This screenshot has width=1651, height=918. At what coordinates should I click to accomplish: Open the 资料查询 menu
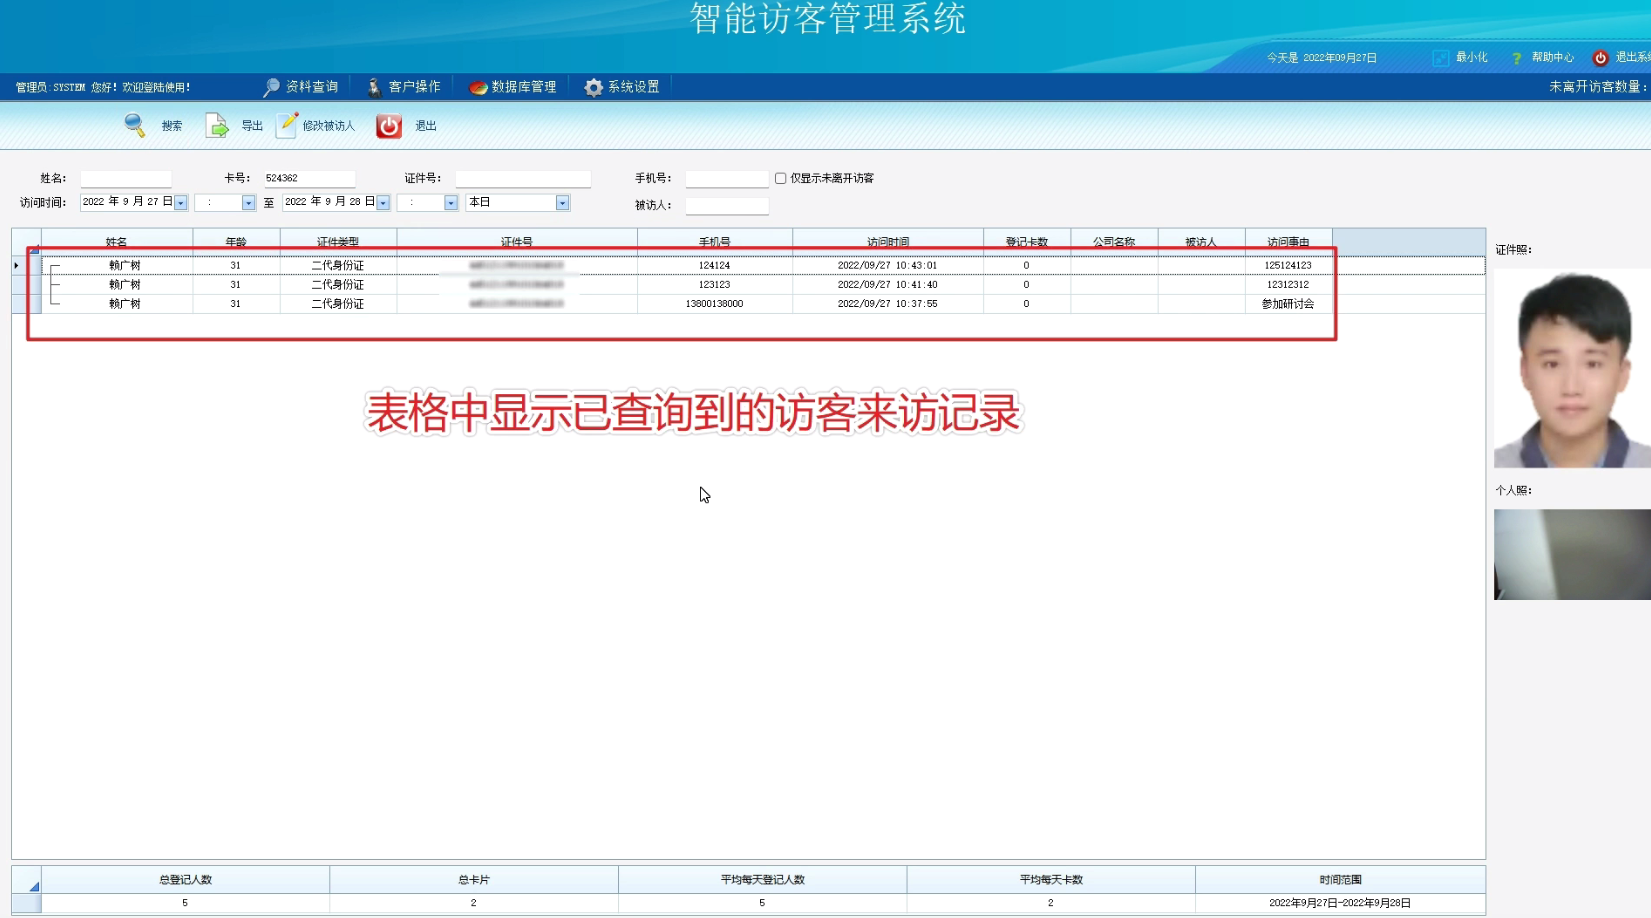[301, 87]
